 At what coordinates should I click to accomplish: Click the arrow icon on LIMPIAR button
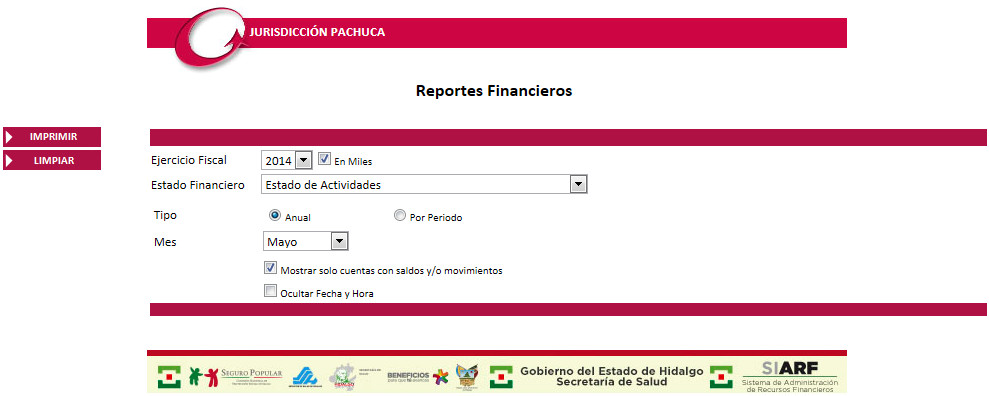(9, 160)
